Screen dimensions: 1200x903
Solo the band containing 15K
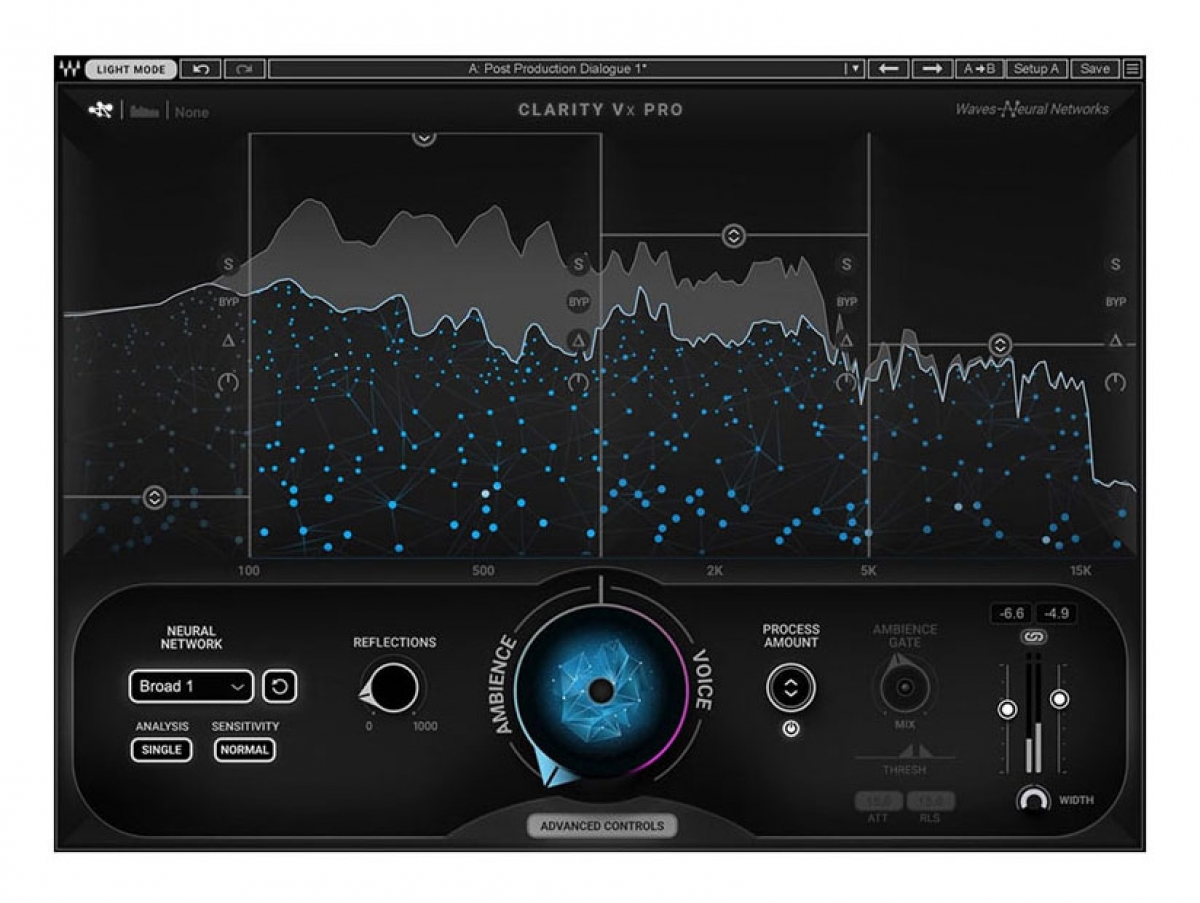(x=1115, y=265)
